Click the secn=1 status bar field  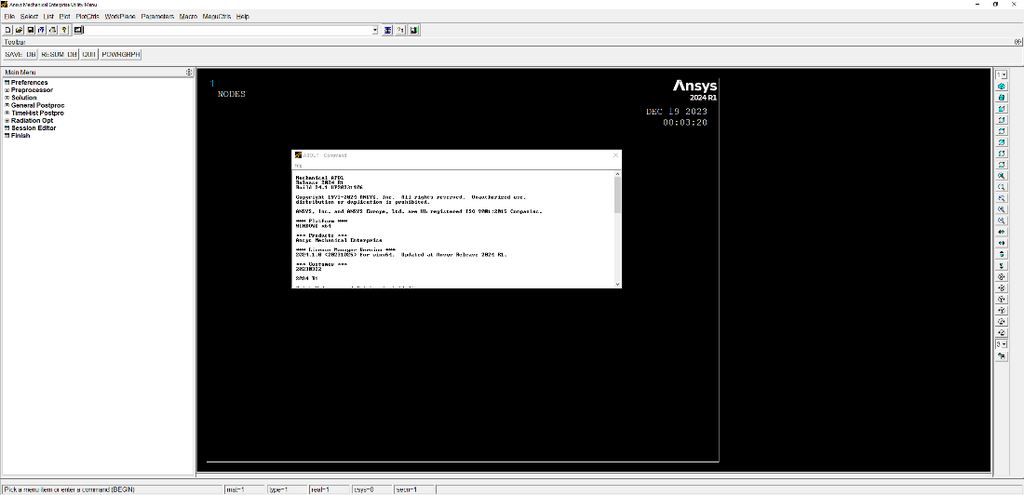(x=413, y=489)
